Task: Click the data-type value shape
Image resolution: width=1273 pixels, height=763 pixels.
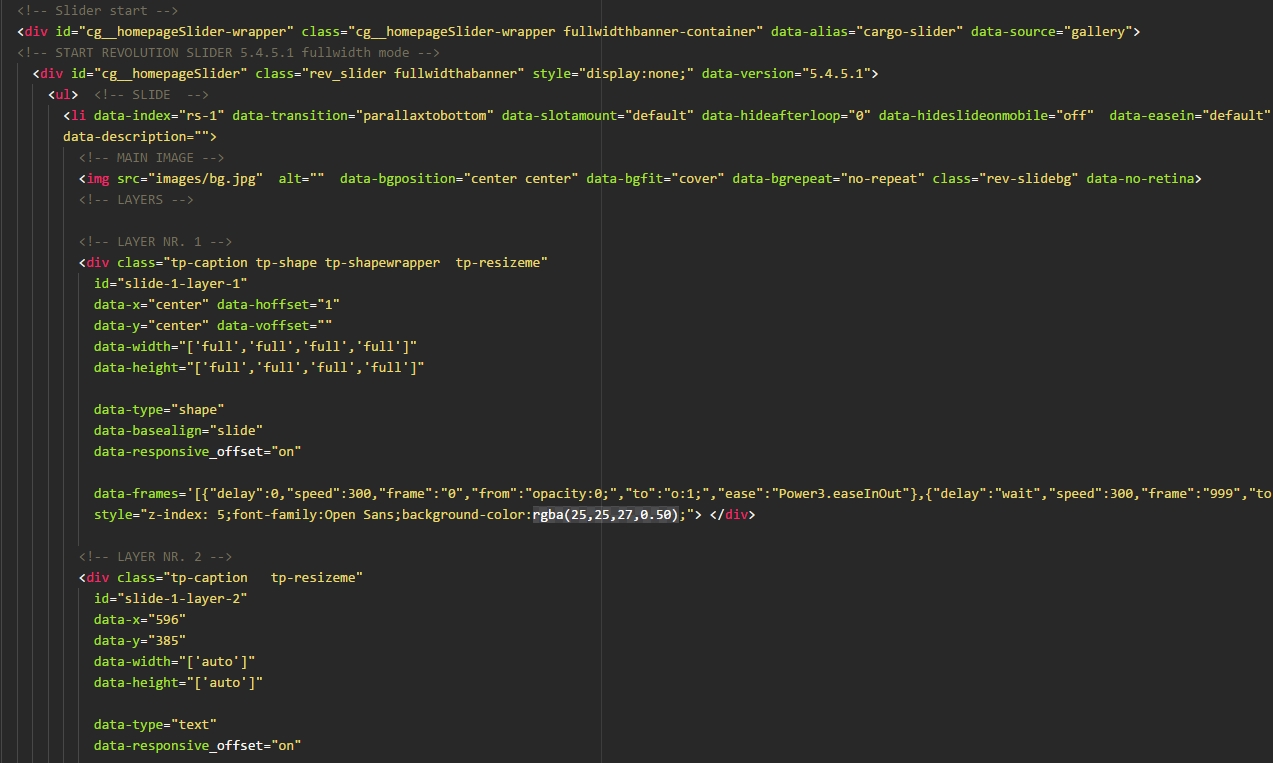Action: pyautogui.click(x=200, y=409)
